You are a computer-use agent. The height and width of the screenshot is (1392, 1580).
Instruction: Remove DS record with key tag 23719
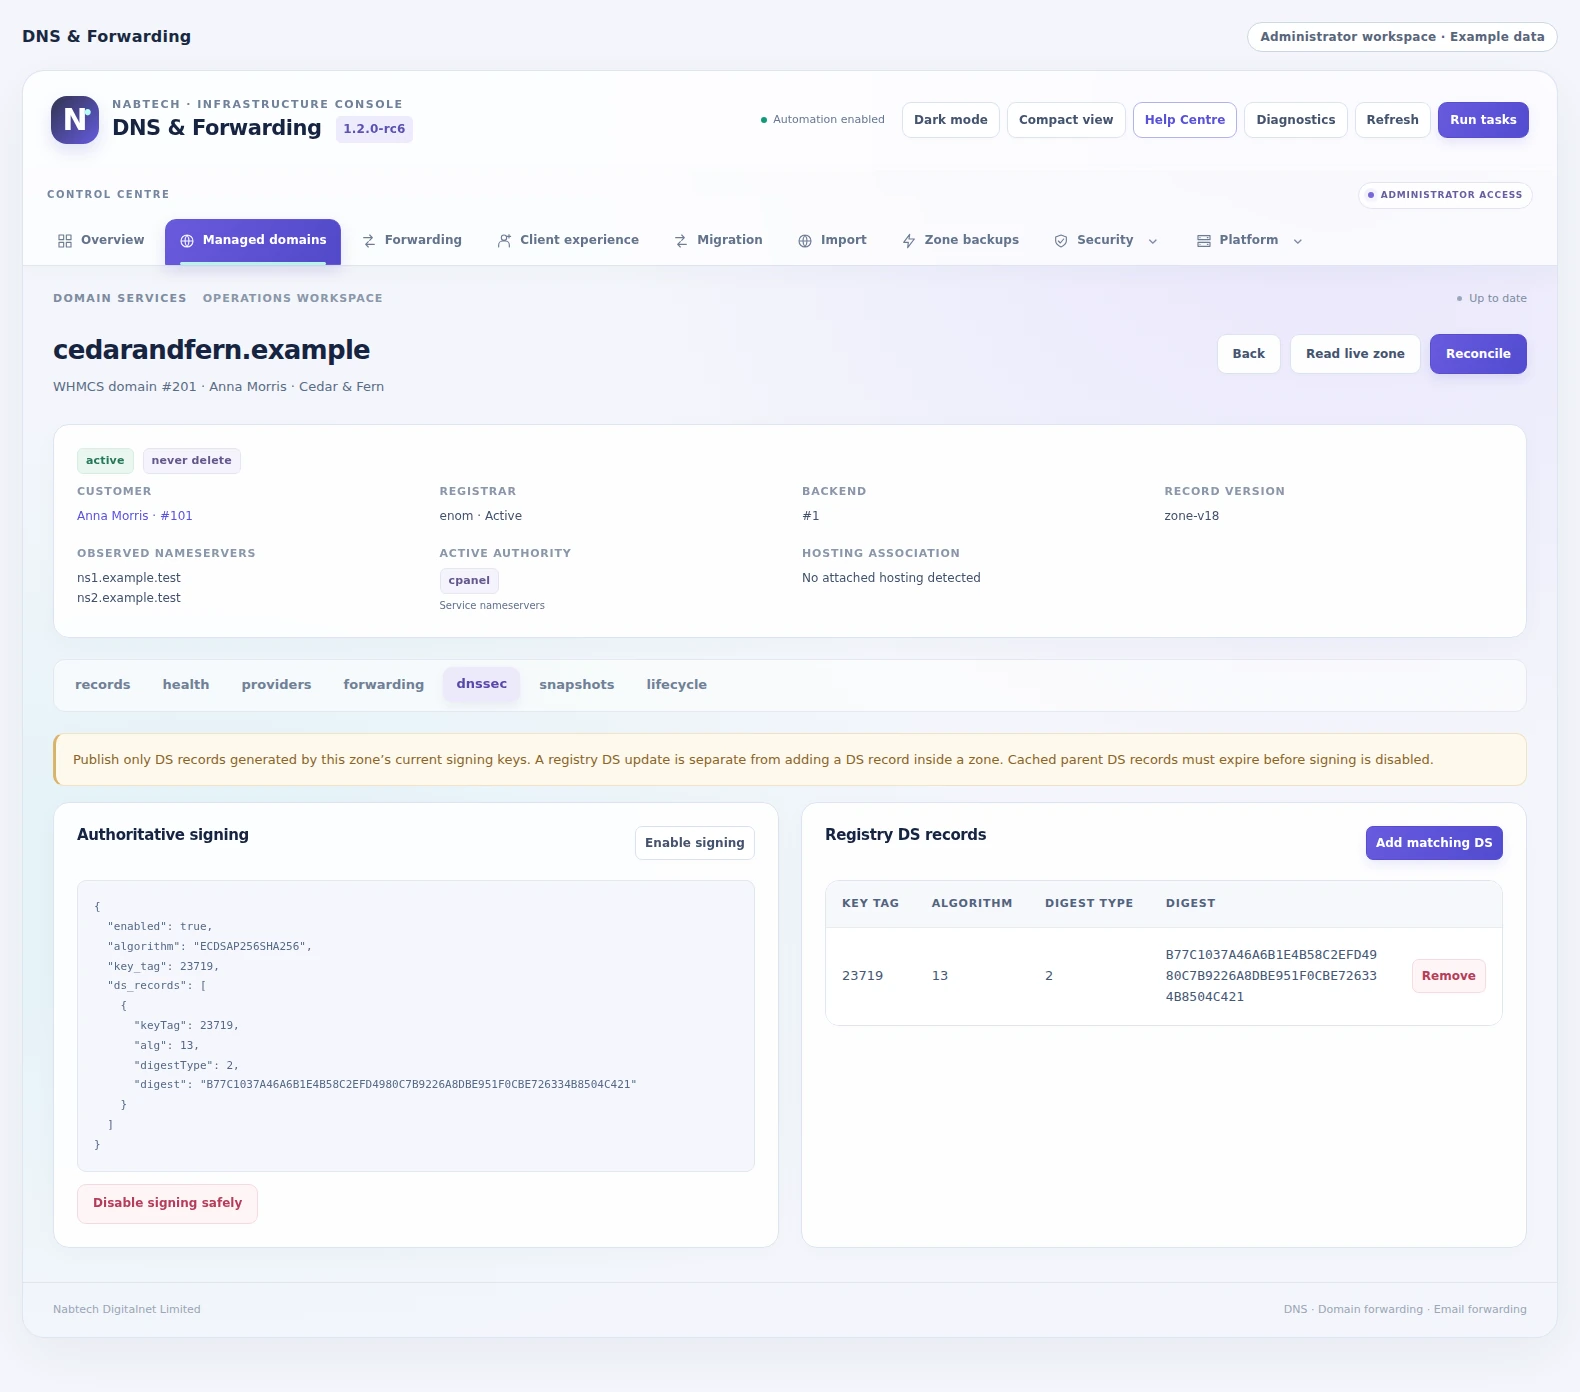click(1449, 976)
